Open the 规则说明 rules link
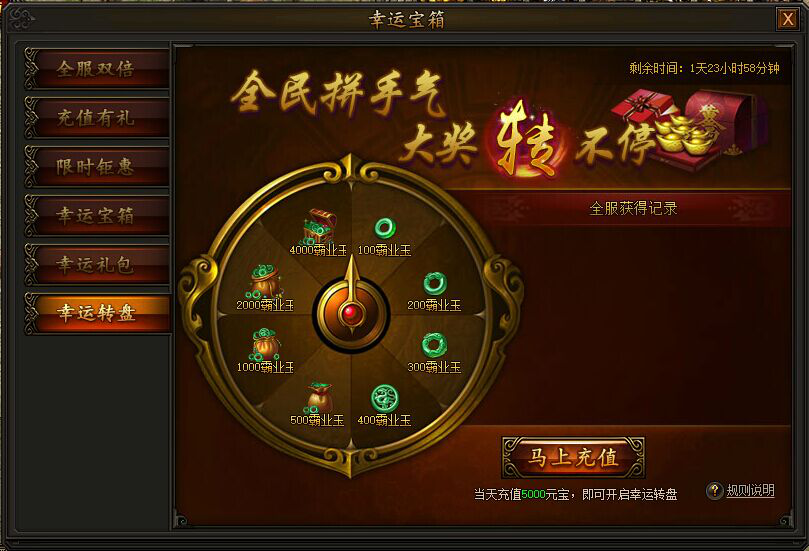This screenshot has width=809, height=551. click(x=751, y=490)
